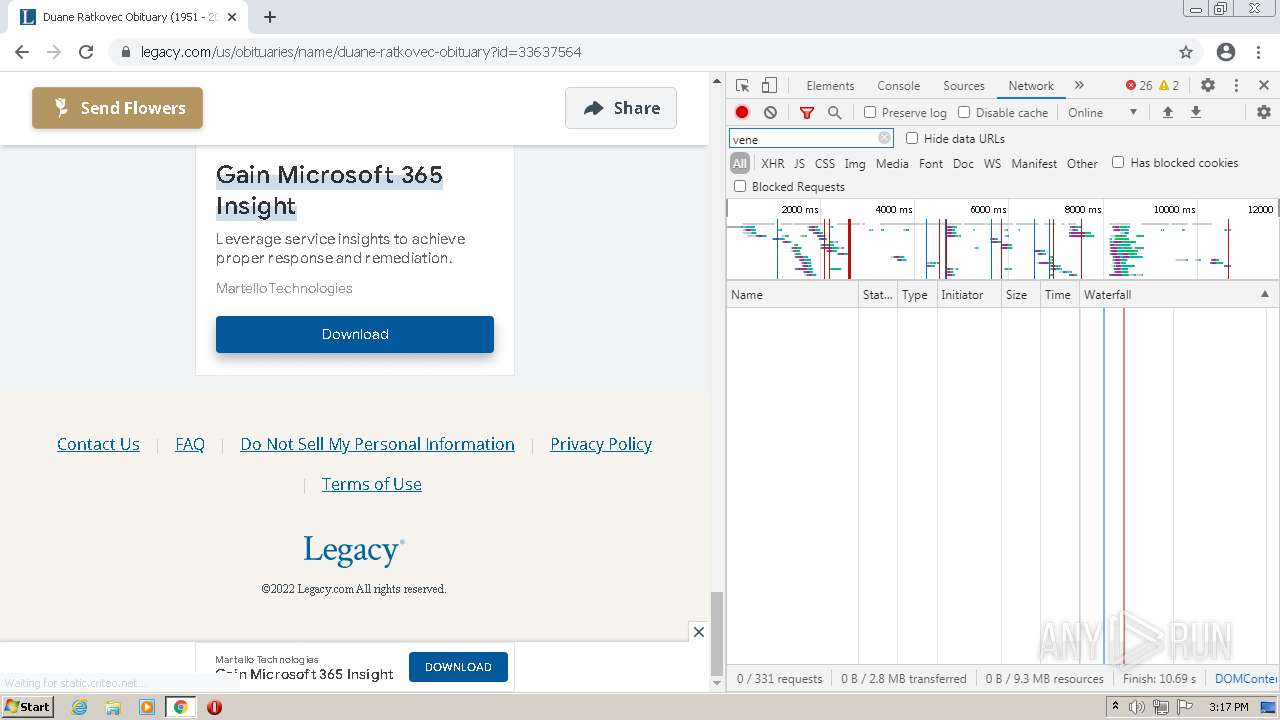Bookmark this page with the star

[x=1186, y=52]
